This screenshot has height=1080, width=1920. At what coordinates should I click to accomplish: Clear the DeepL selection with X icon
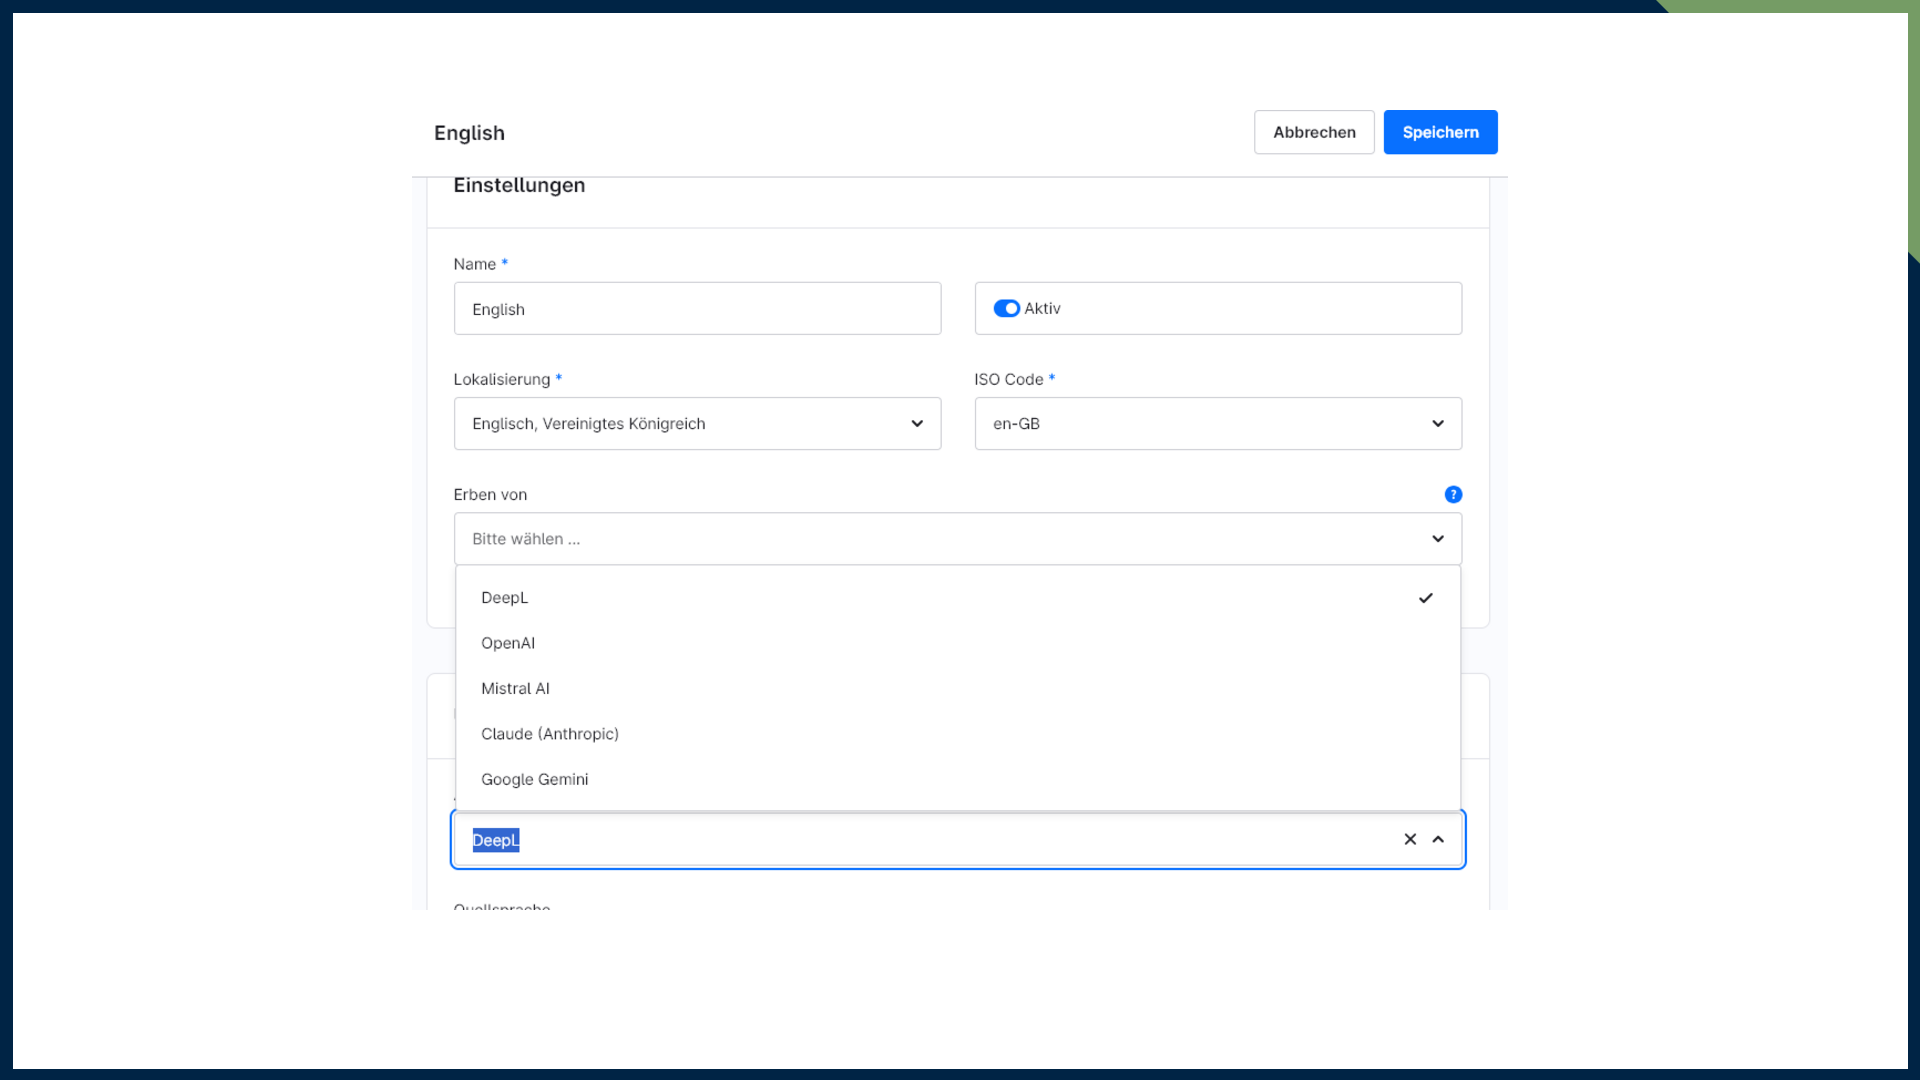coord(1410,839)
